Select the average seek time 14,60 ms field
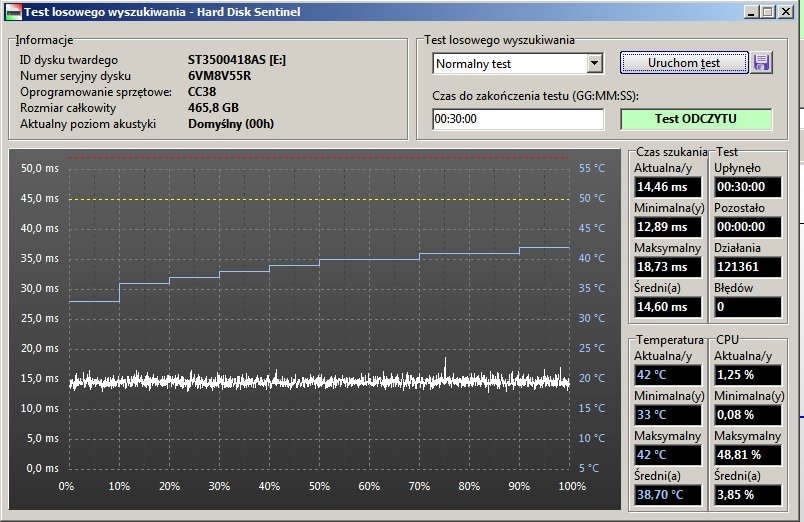Image resolution: width=804 pixels, height=522 pixels. tap(667, 307)
